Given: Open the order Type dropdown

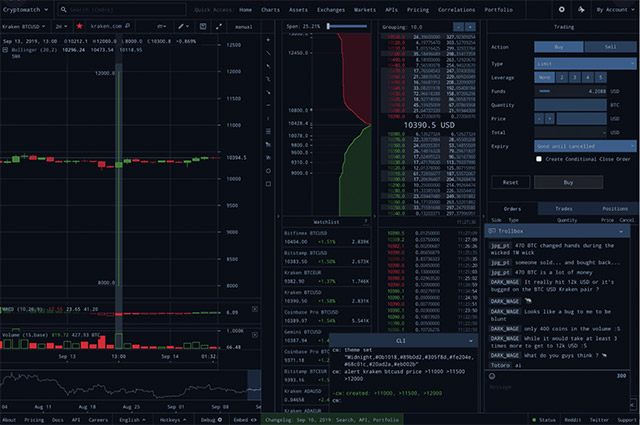Looking at the screenshot, I should pyautogui.click(x=585, y=64).
